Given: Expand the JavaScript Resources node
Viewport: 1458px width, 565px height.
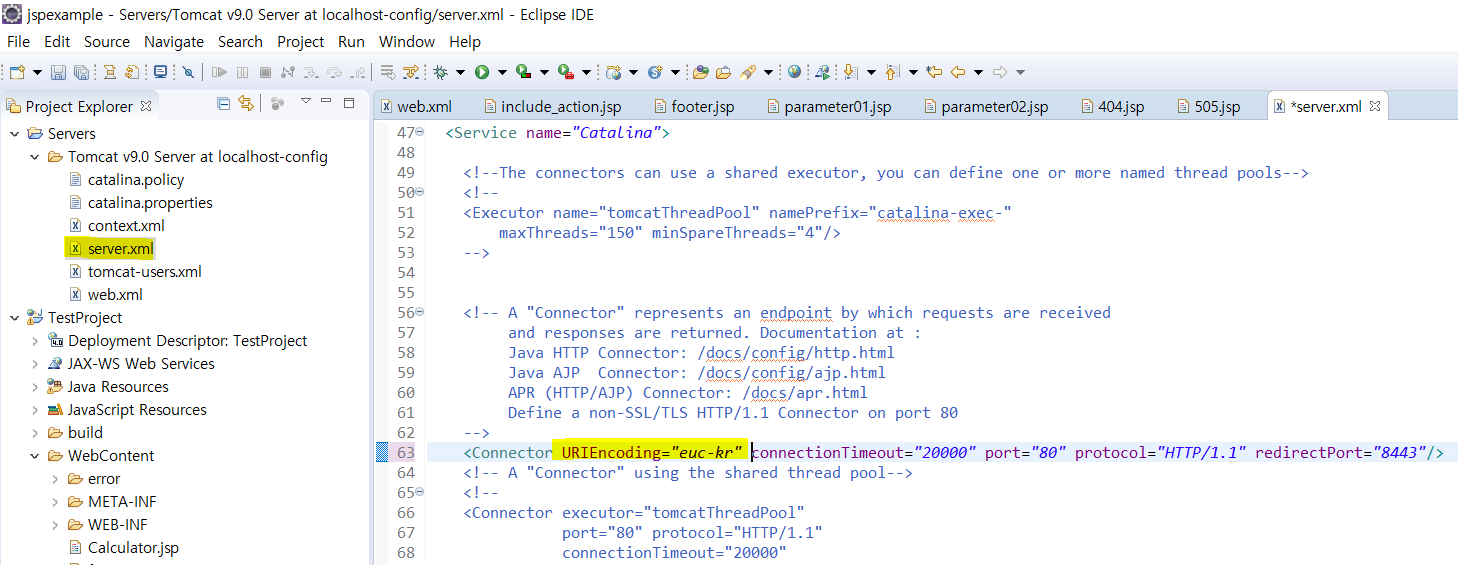Looking at the screenshot, I should click(x=34, y=409).
